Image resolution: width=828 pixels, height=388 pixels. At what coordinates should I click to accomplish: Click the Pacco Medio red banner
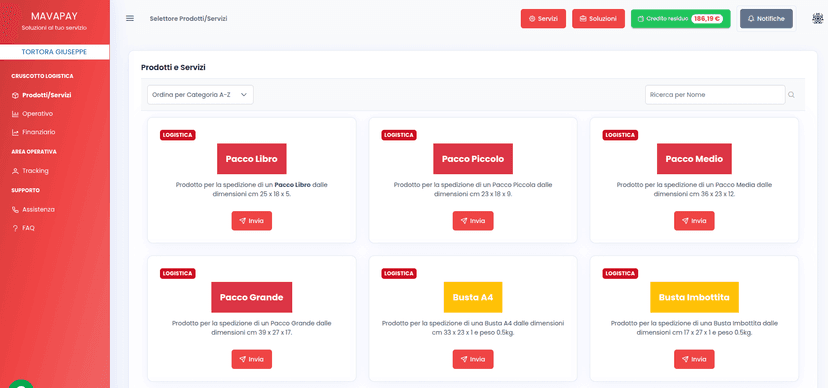click(694, 159)
